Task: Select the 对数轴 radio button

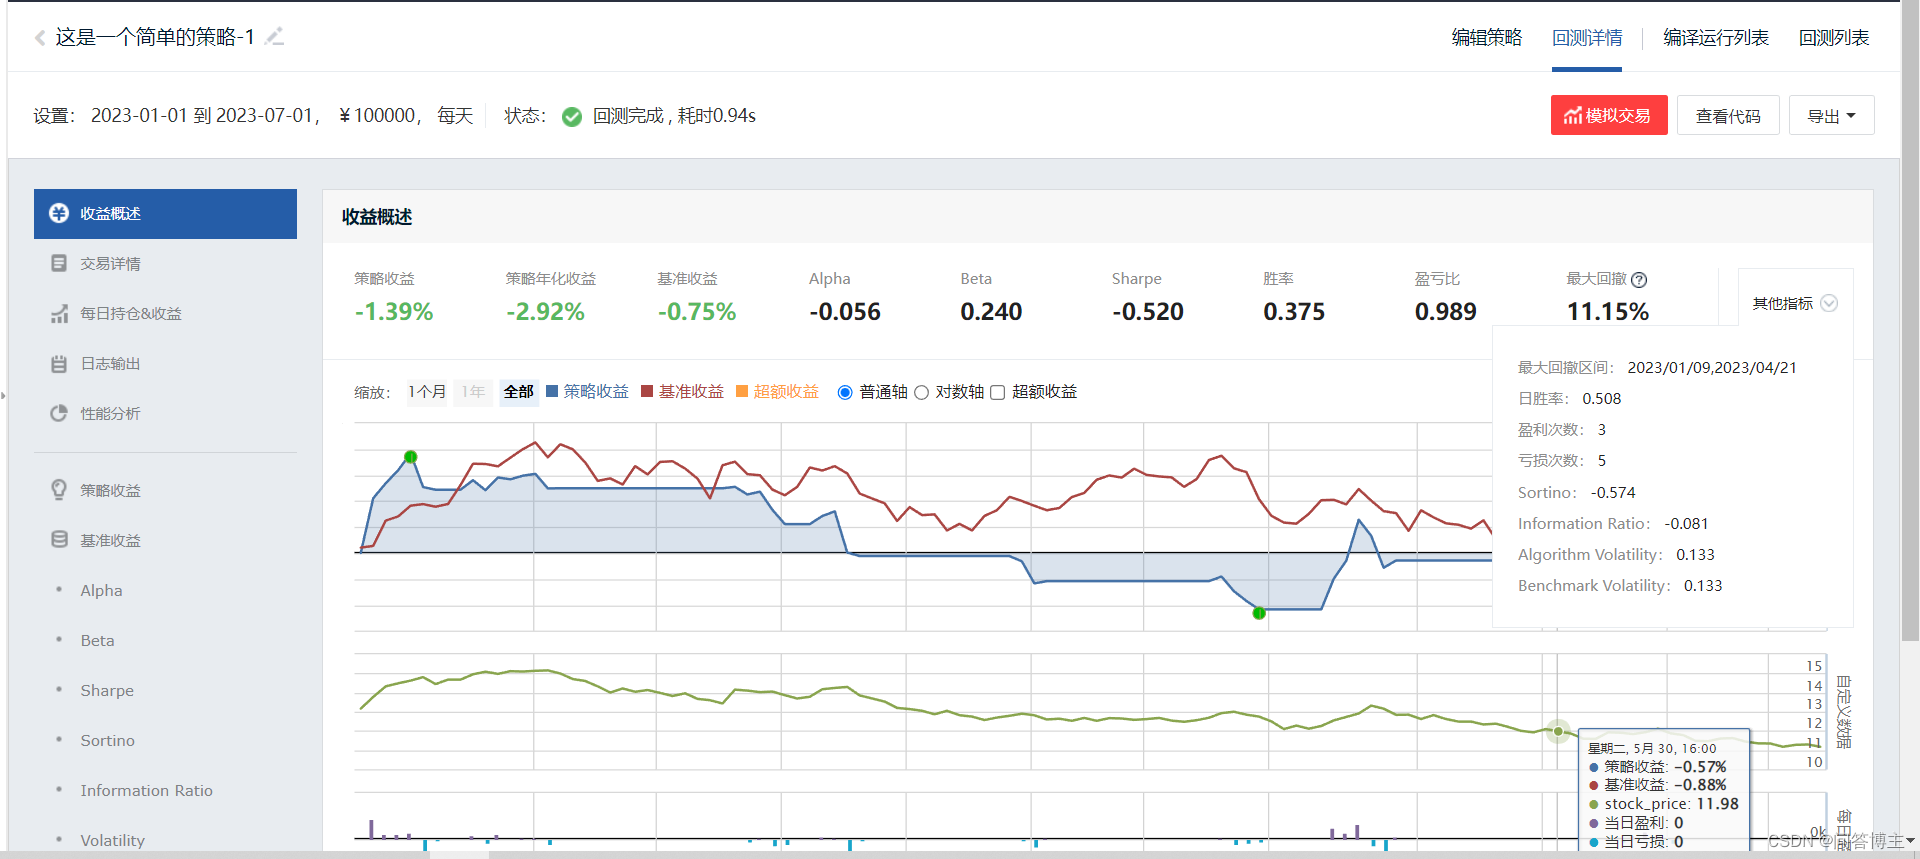Action: coord(921,392)
